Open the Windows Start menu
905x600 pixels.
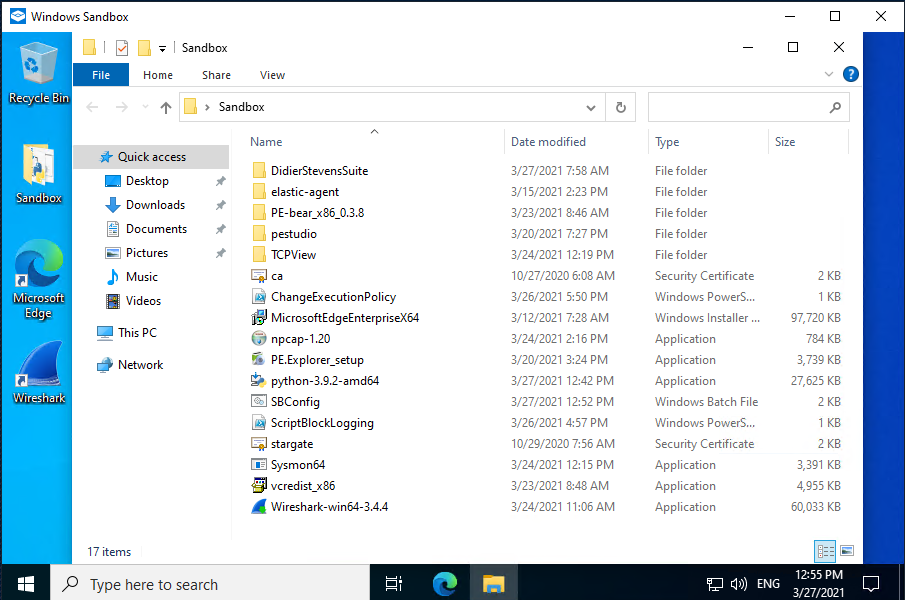click(25, 584)
